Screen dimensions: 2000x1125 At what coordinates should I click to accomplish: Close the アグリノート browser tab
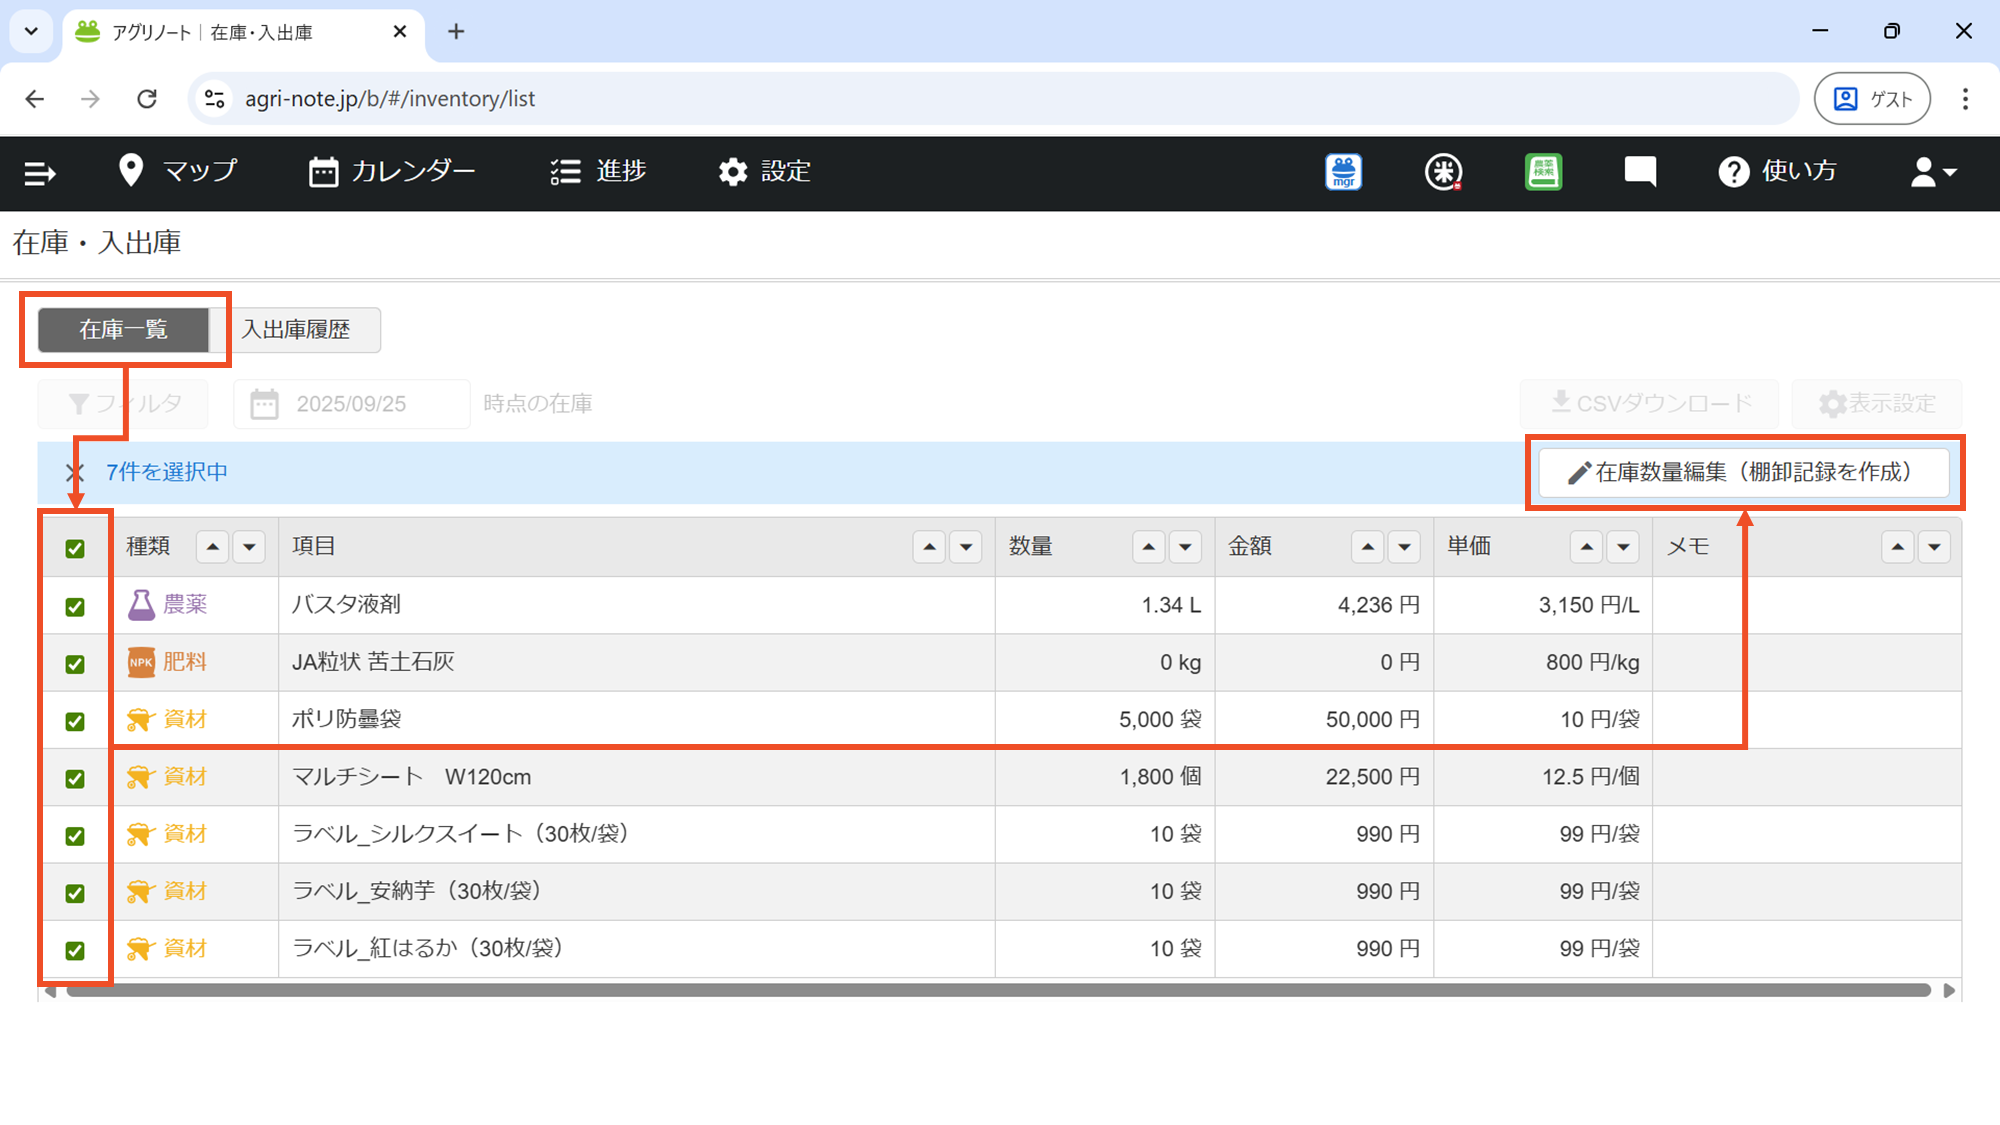[400, 32]
